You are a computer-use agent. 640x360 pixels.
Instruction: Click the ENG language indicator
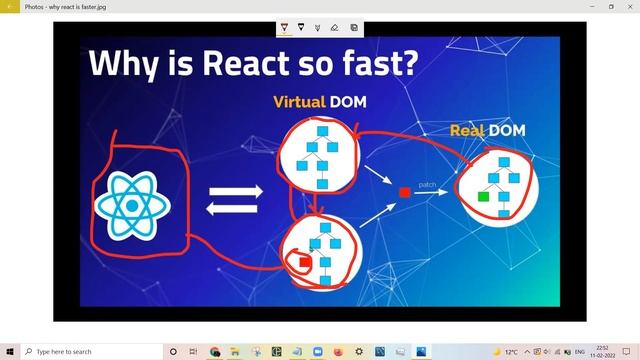coord(580,352)
